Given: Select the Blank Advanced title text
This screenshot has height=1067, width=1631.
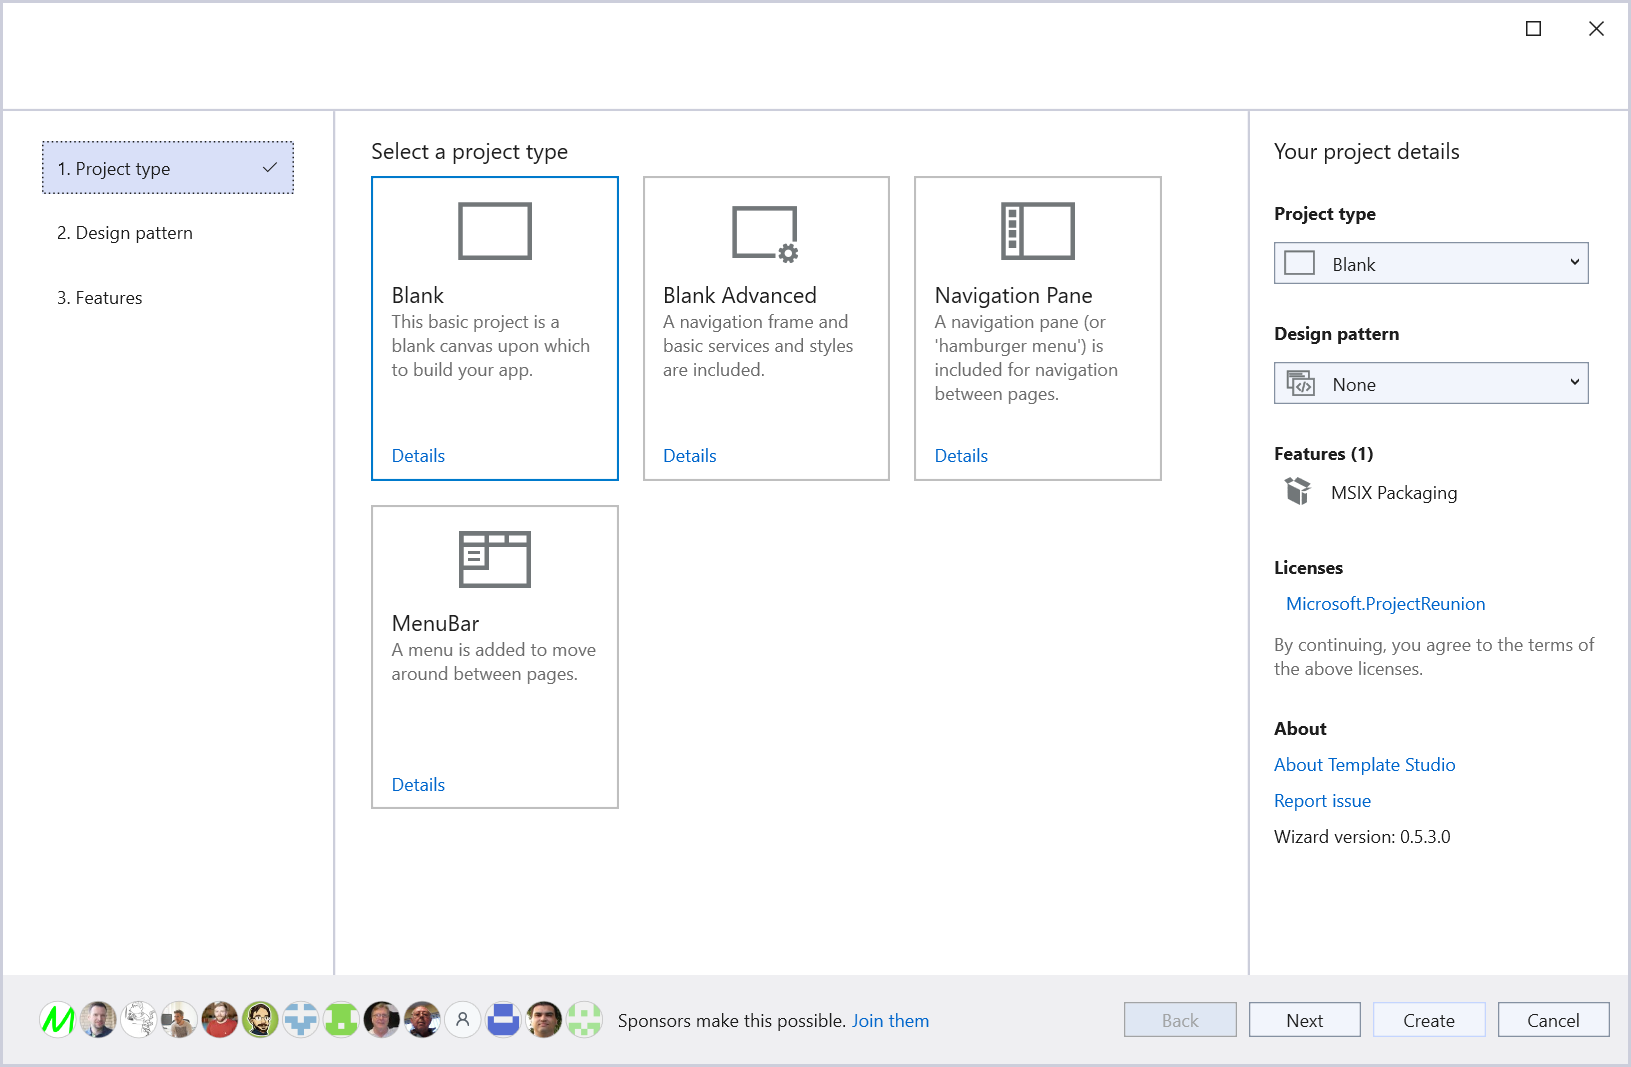Looking at the screenshot, I should [x=740, y=295].
